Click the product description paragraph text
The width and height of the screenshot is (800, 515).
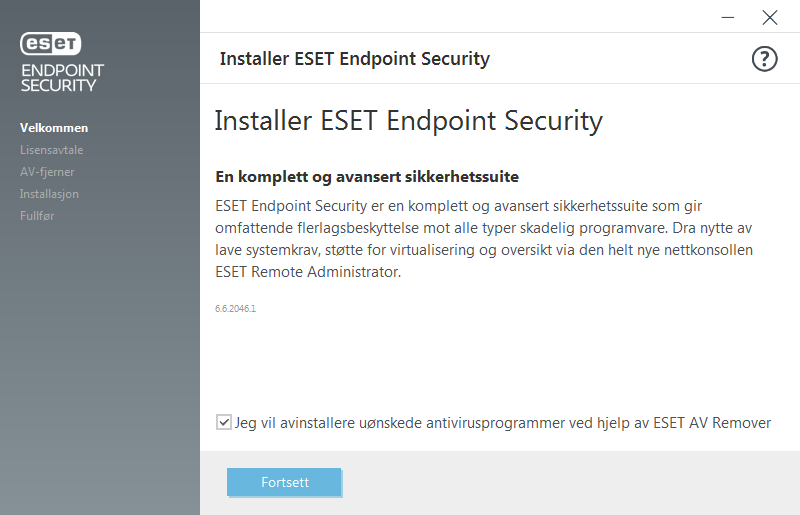(484, 239)
